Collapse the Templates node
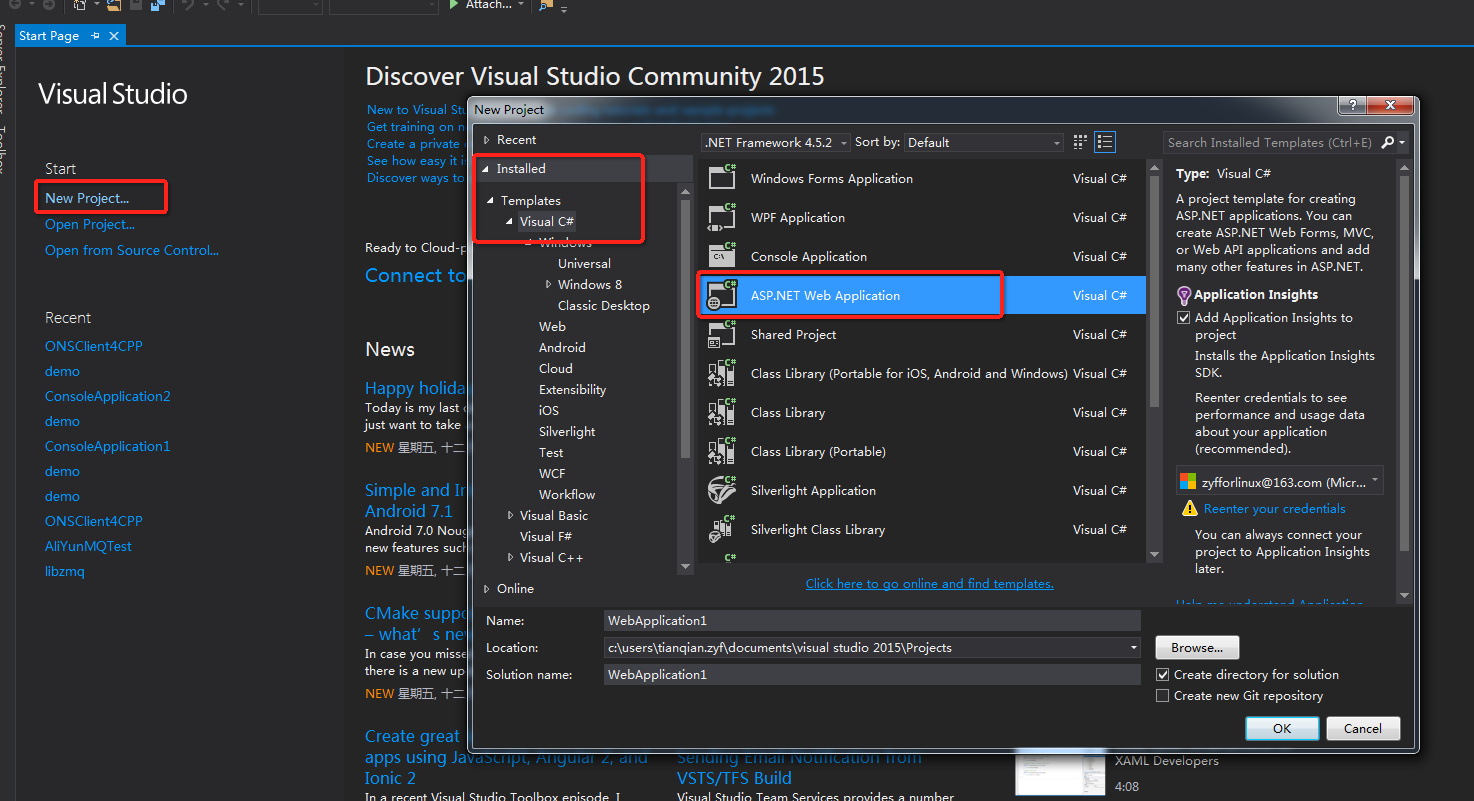 [x=491, y=201]
